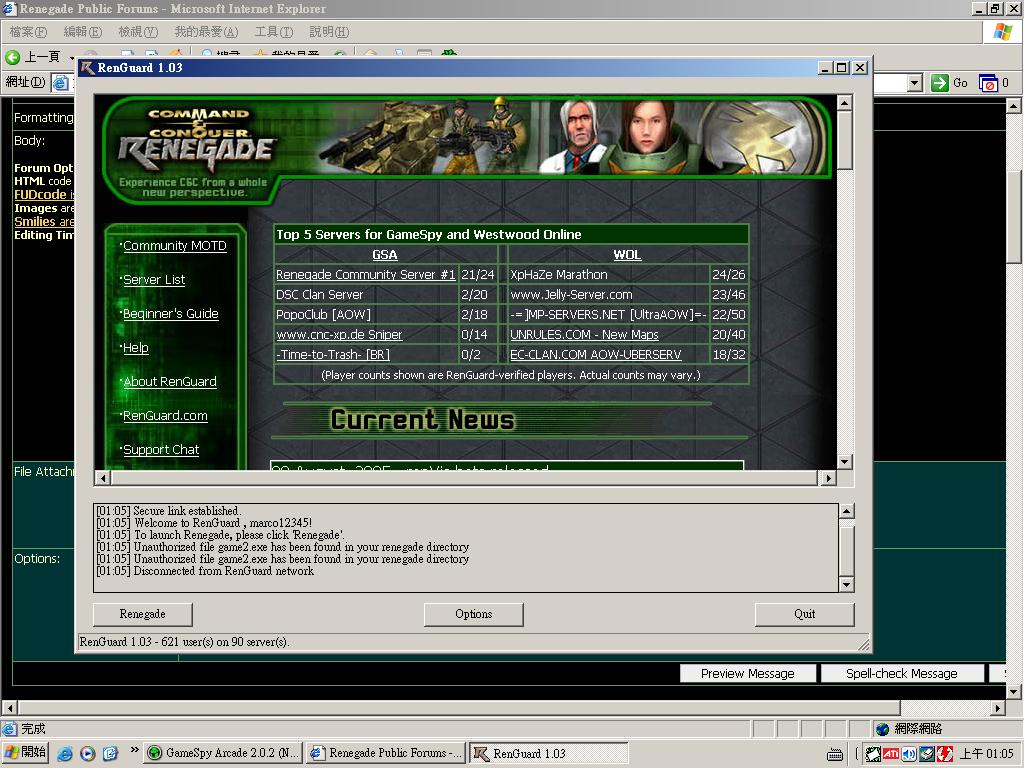Click the popup blocker icon next to Go
Viewport: 1024px width, 768px height.
(988, 83)
